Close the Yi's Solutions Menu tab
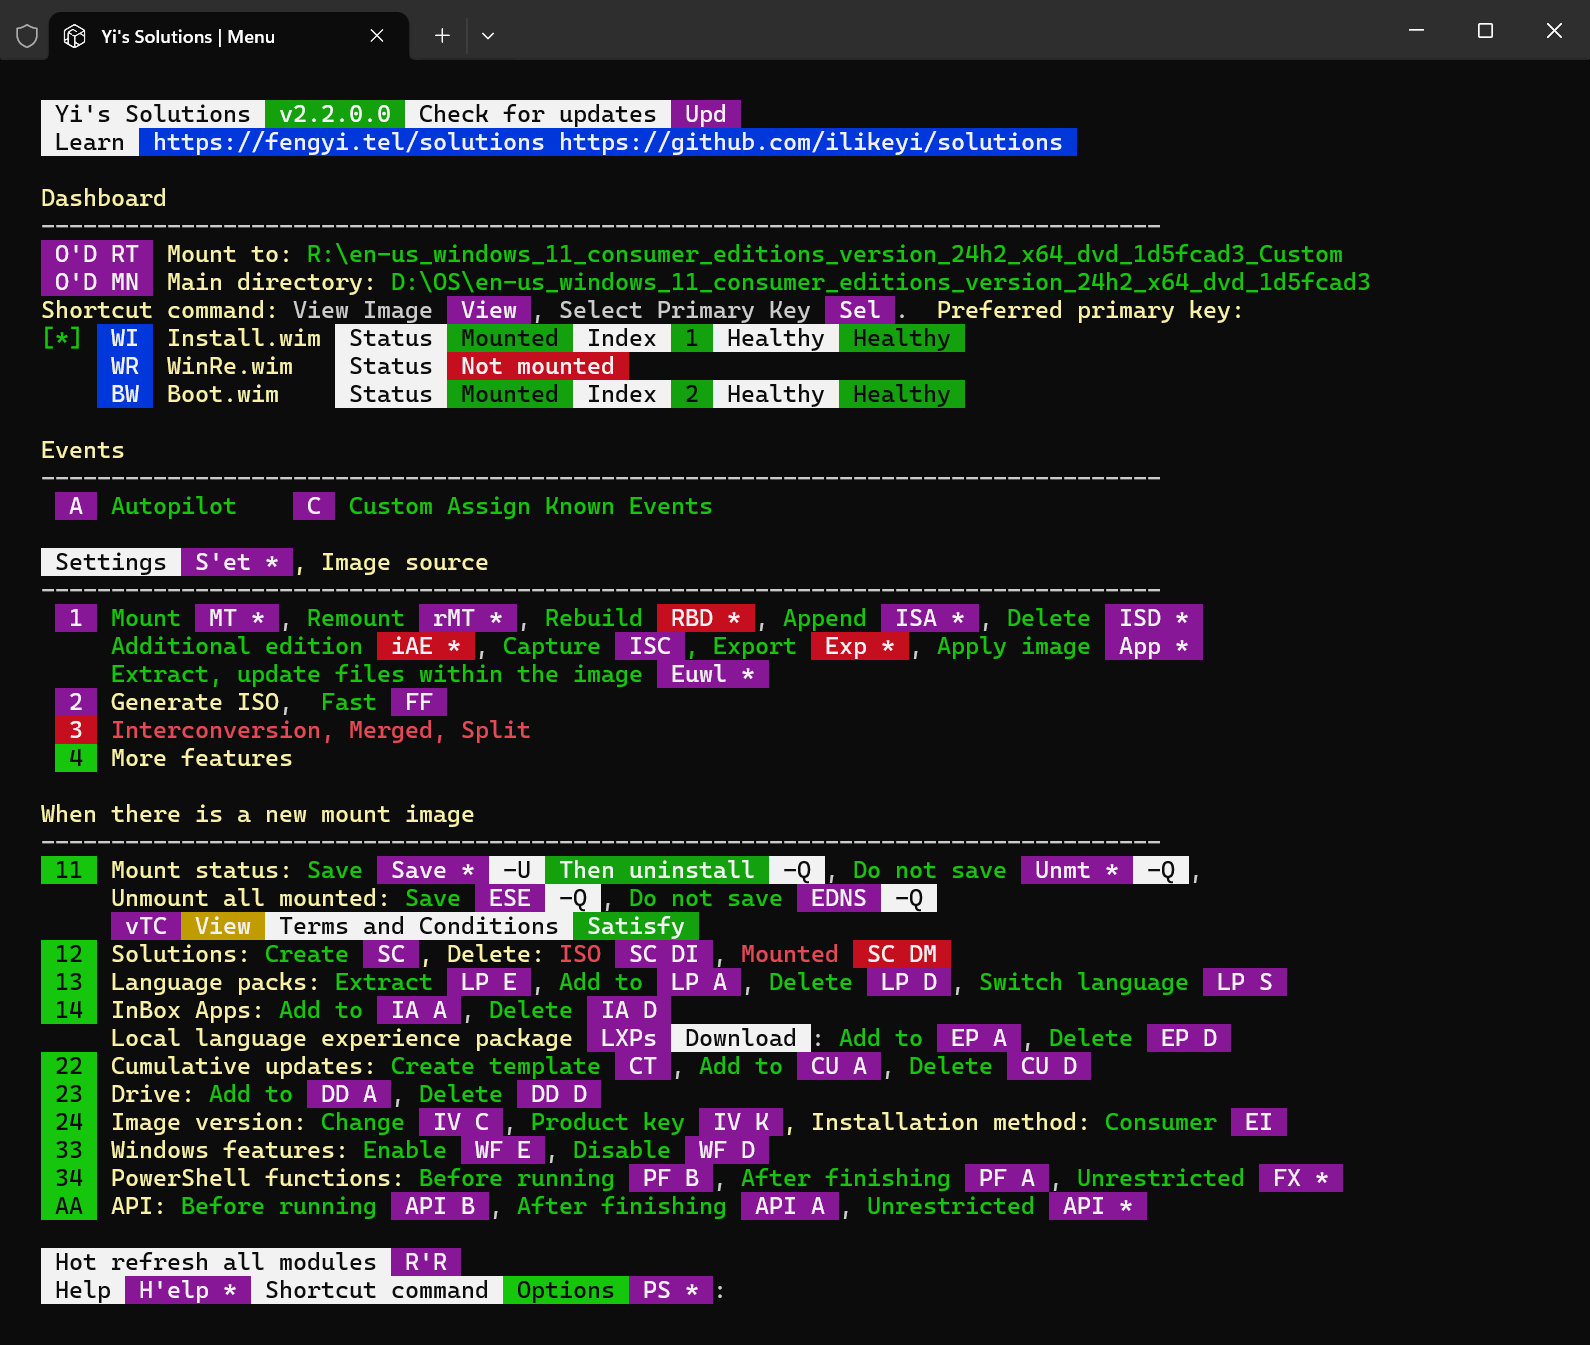The height and width of the screenshot is (1345, 1590). 377,36
